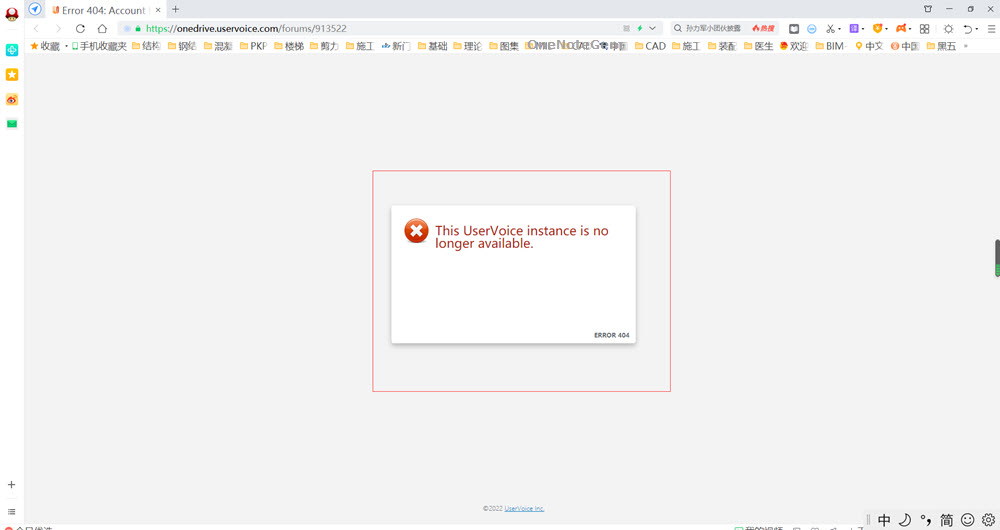Expand the undo arrow dropdown

point(976,29)
